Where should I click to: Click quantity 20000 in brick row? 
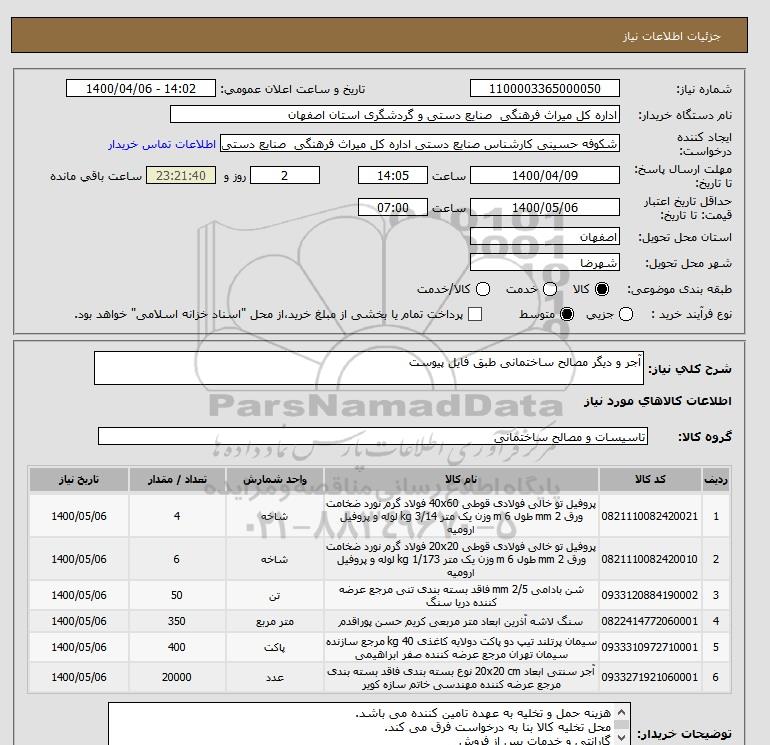177,677
